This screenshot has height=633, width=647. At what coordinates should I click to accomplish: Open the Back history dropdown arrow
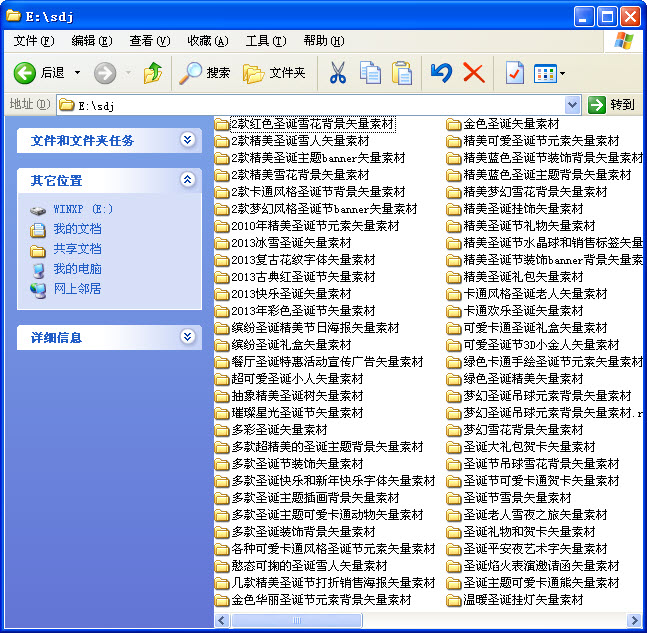[77, 73]
